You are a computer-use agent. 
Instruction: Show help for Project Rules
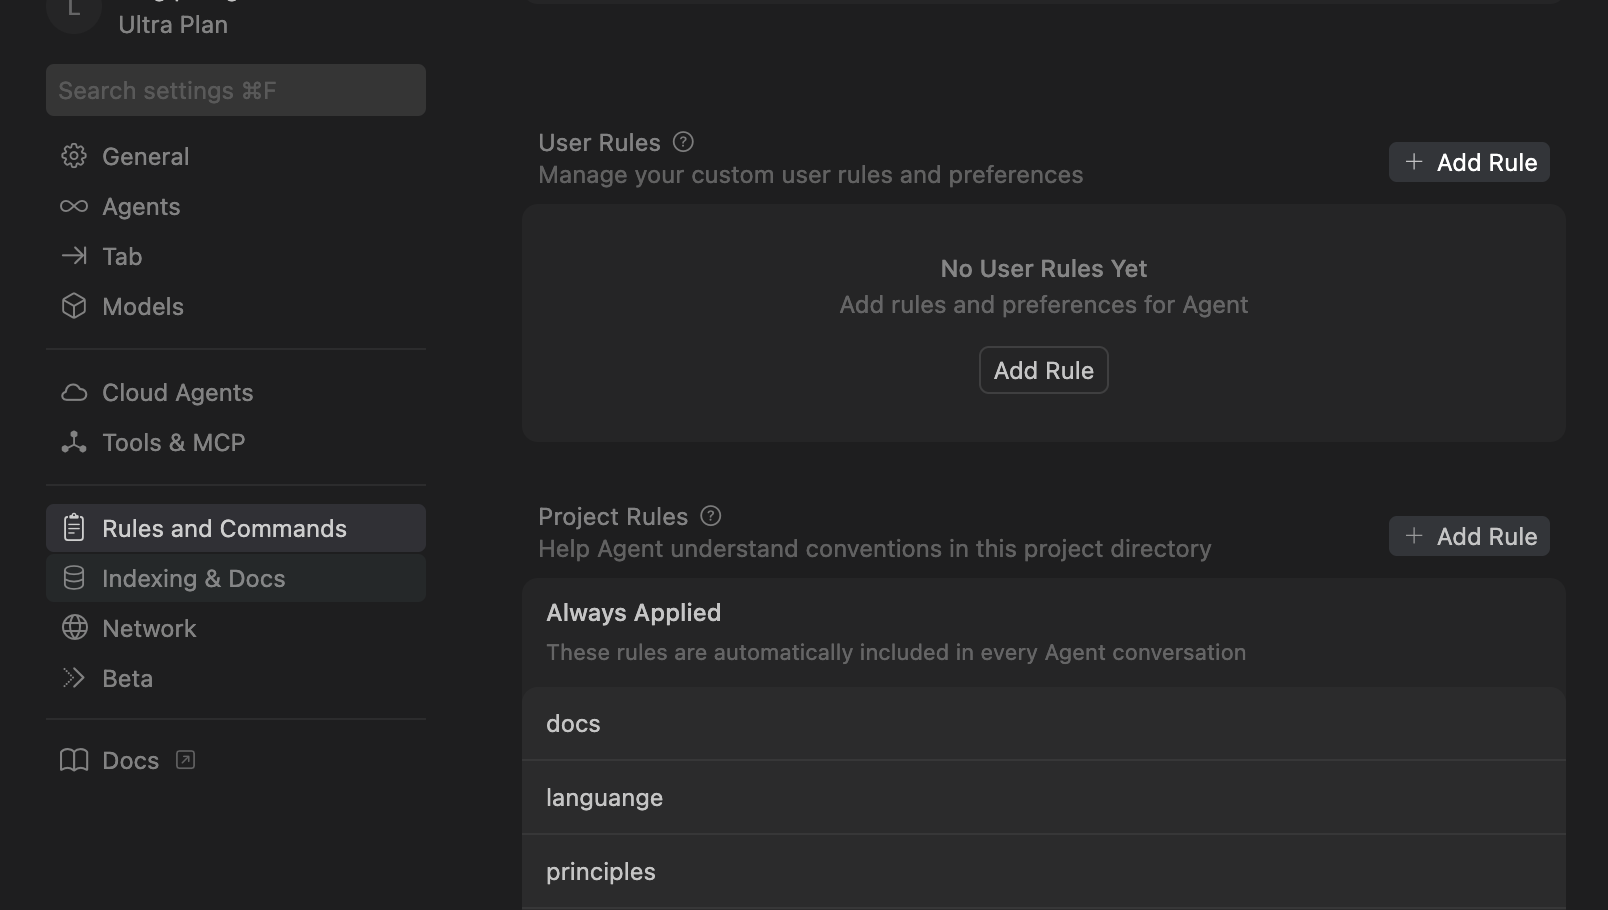(711, 516)
